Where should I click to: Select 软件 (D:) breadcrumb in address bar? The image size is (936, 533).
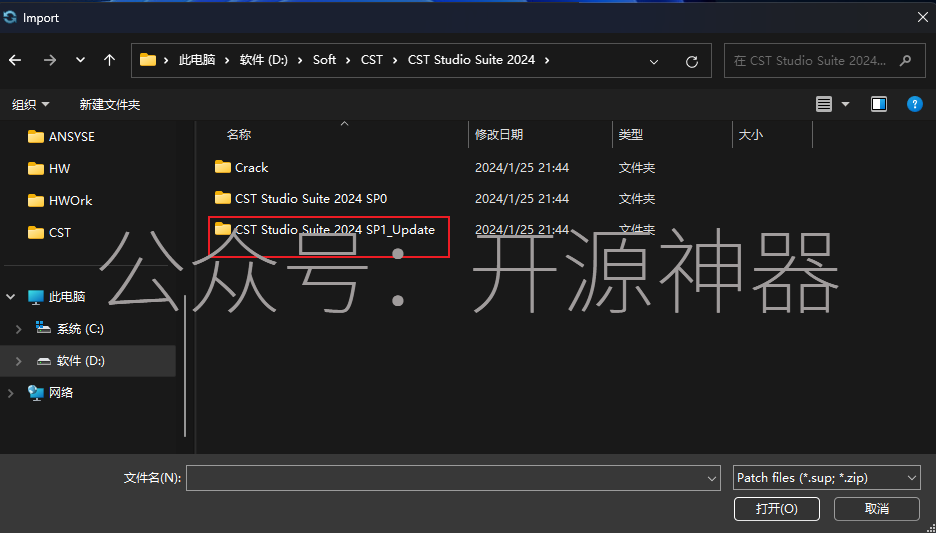click(x=264, y=60)
